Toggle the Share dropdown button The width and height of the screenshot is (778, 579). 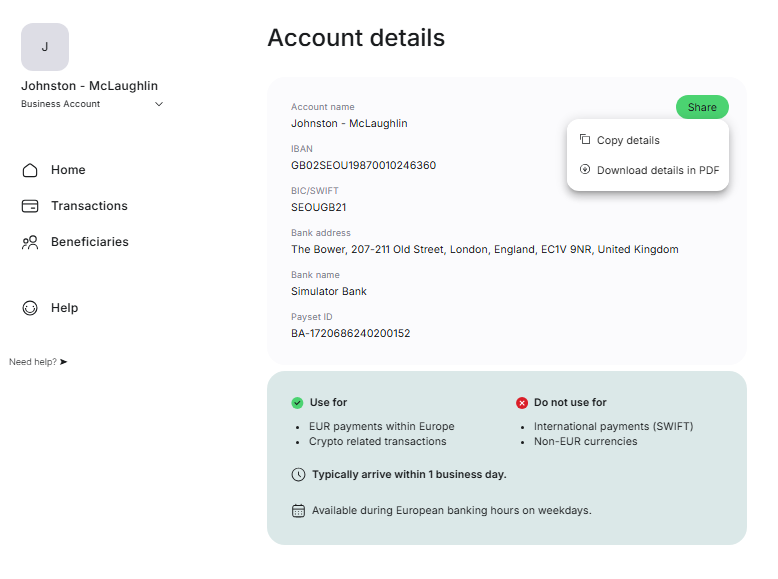pyautogui.click(x=702, y=108)
